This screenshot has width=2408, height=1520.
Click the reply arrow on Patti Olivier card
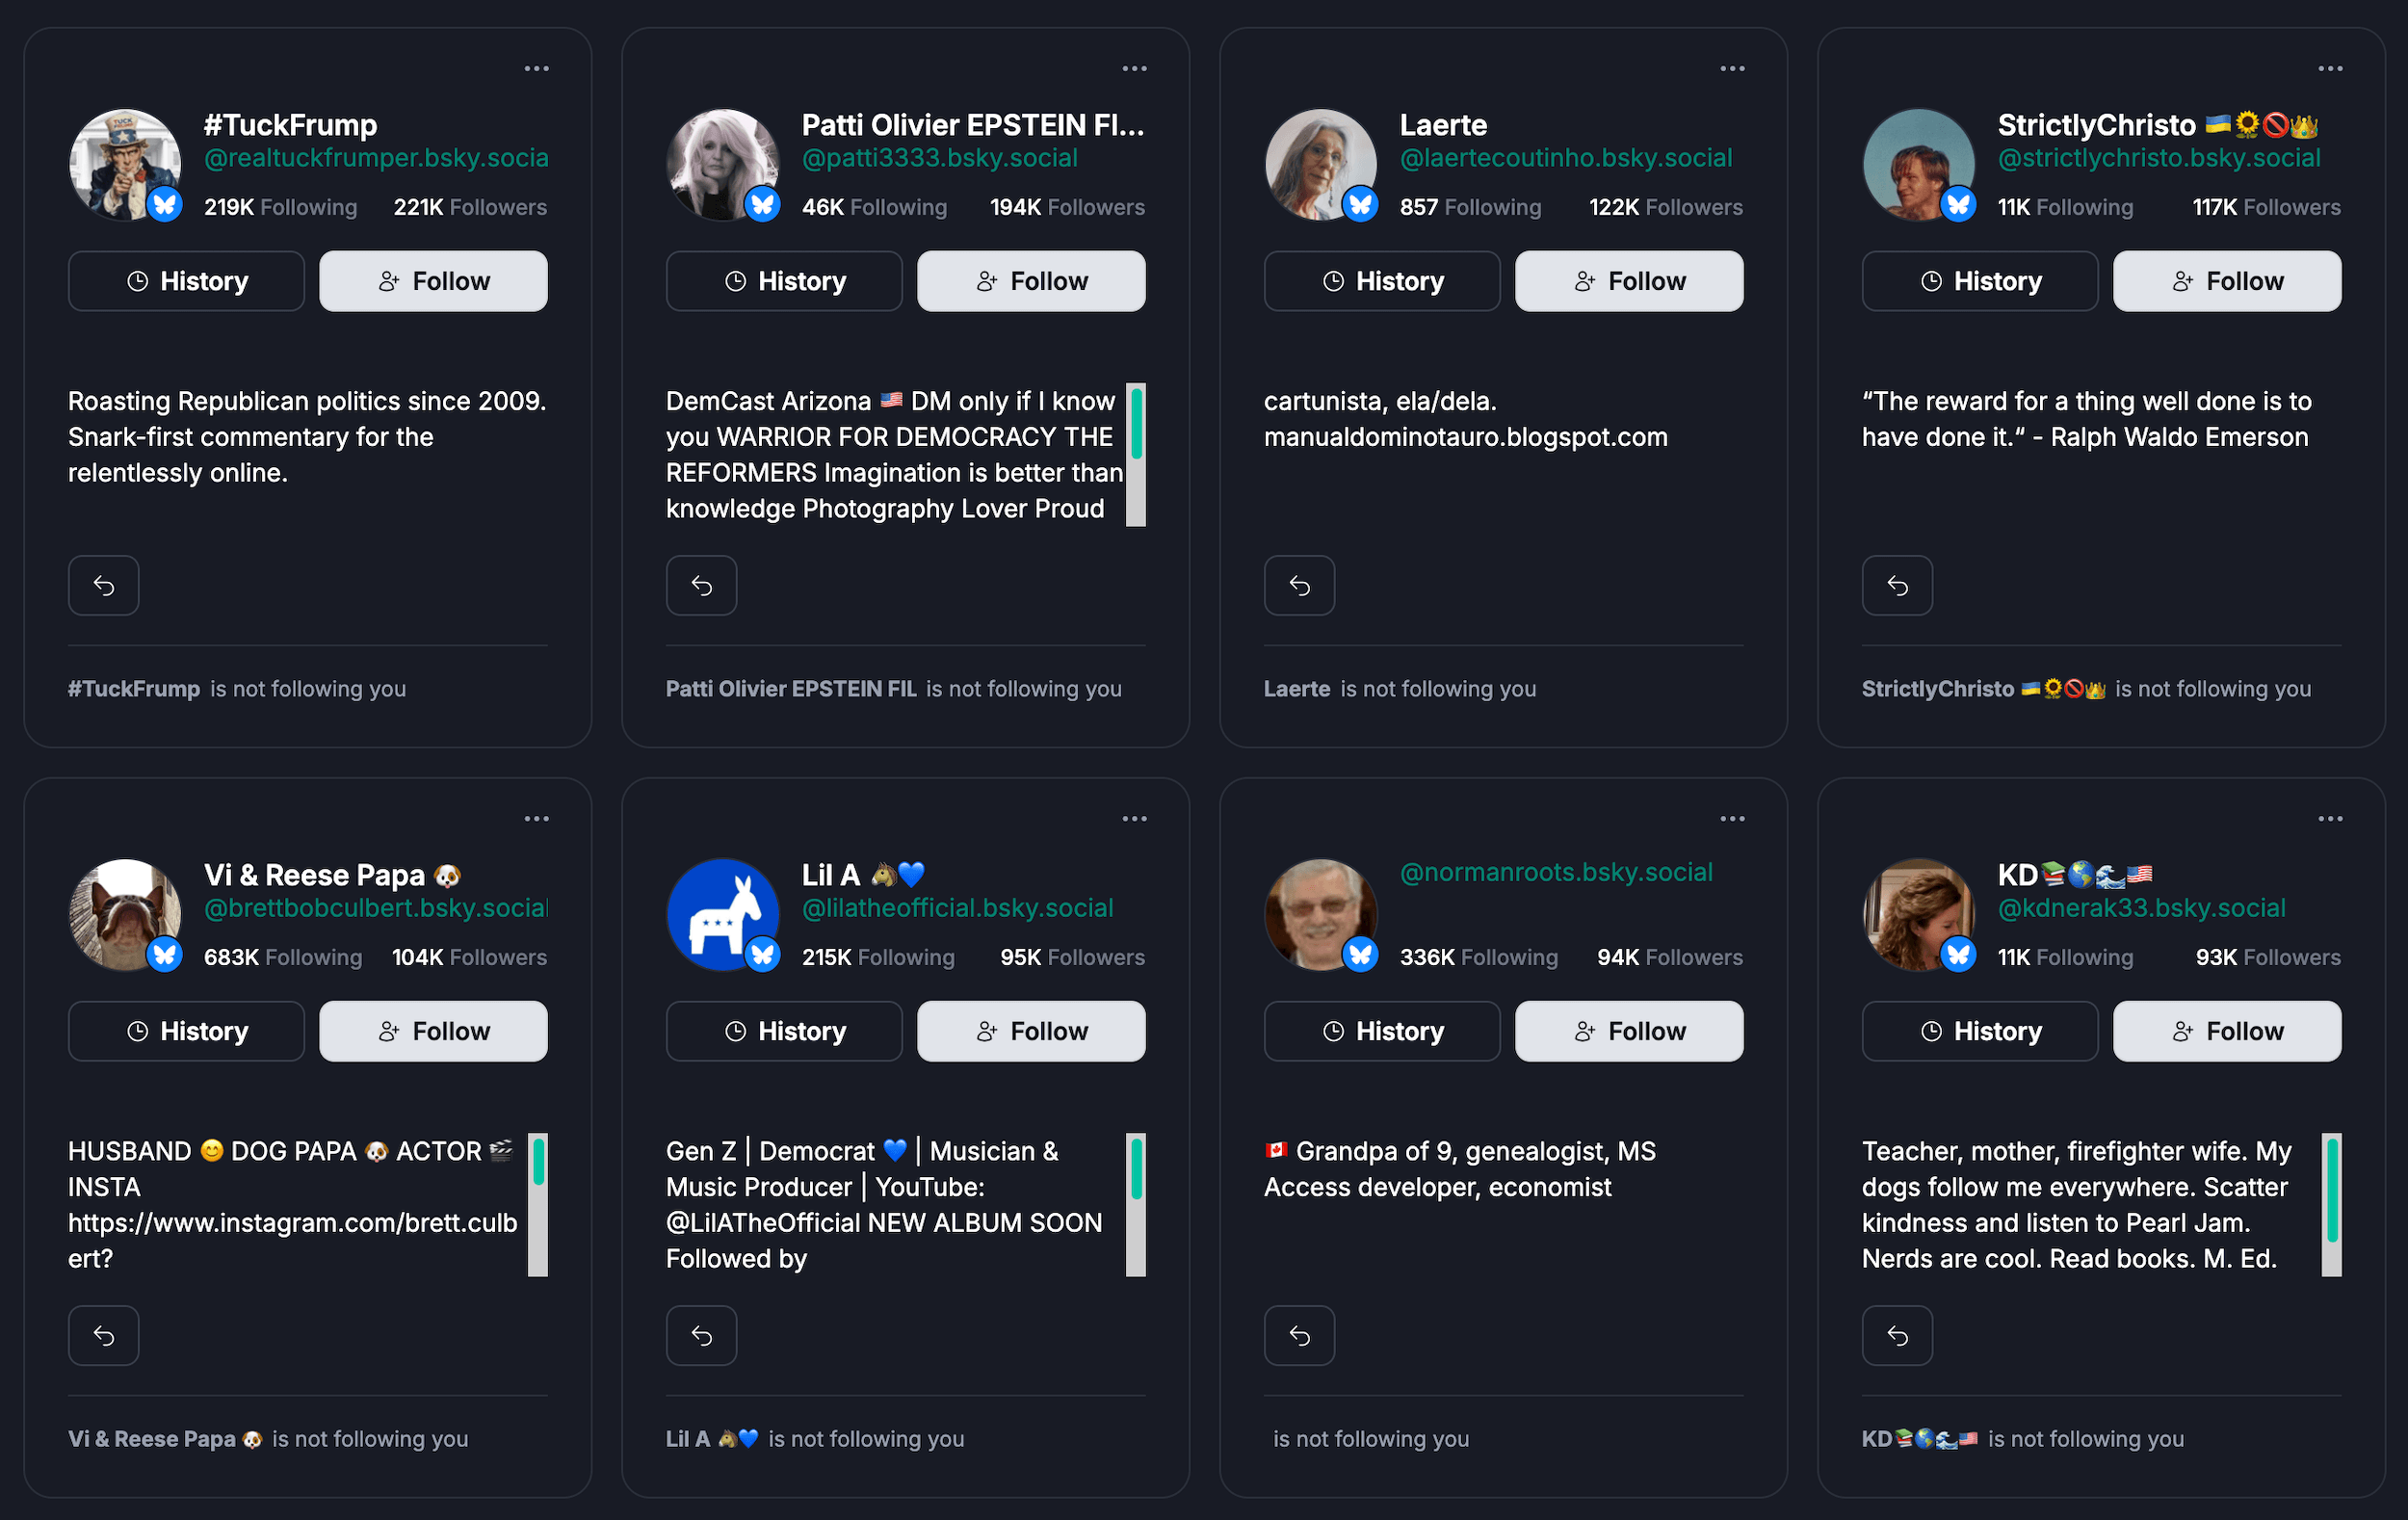tap(701, 585)
